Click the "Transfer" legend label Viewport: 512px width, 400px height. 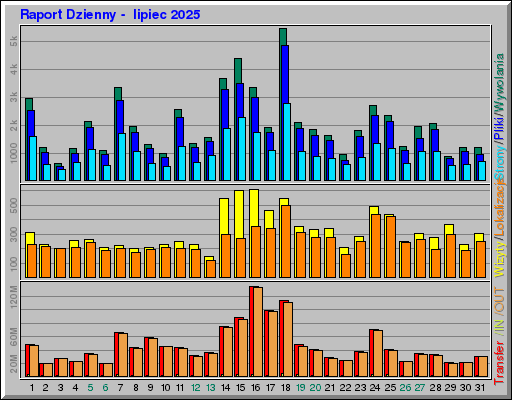coord(500,363)
